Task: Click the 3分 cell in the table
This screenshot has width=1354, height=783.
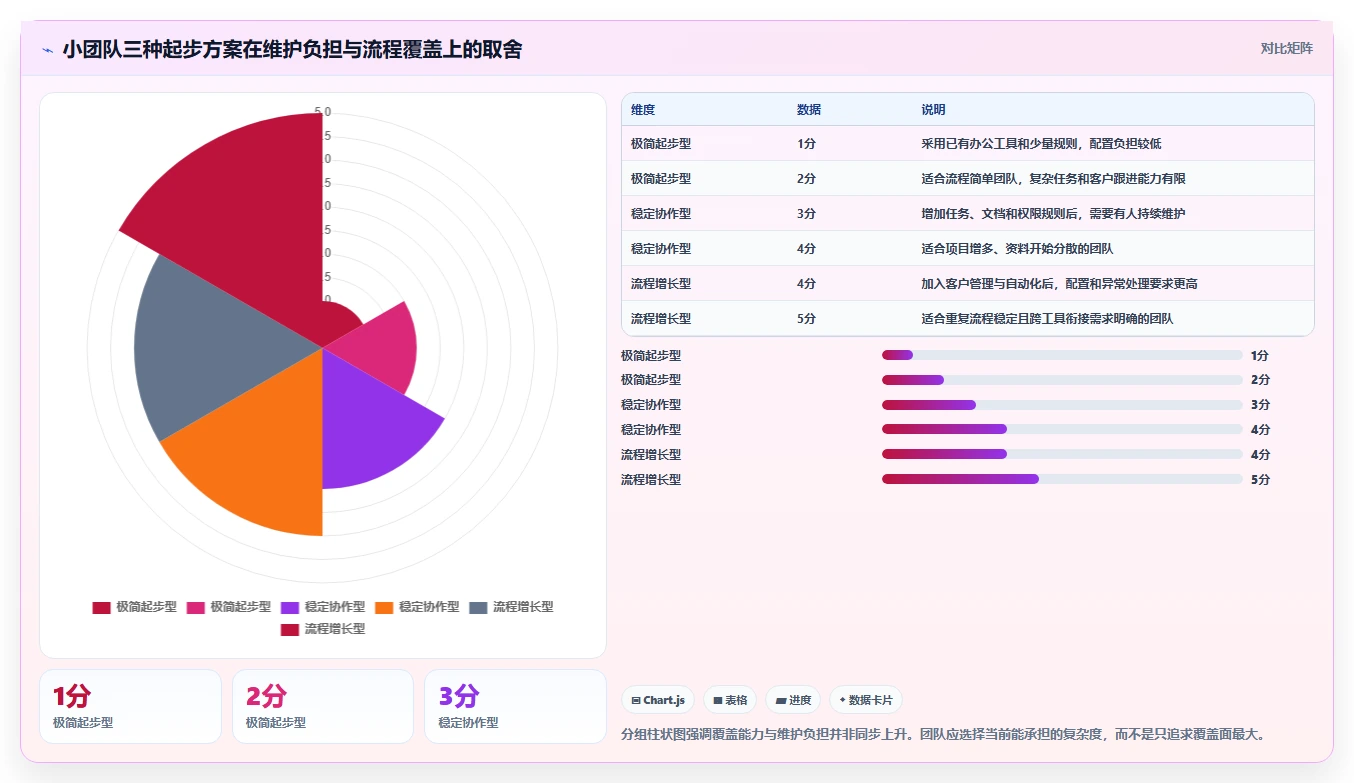Action: [x=806, y=214]
